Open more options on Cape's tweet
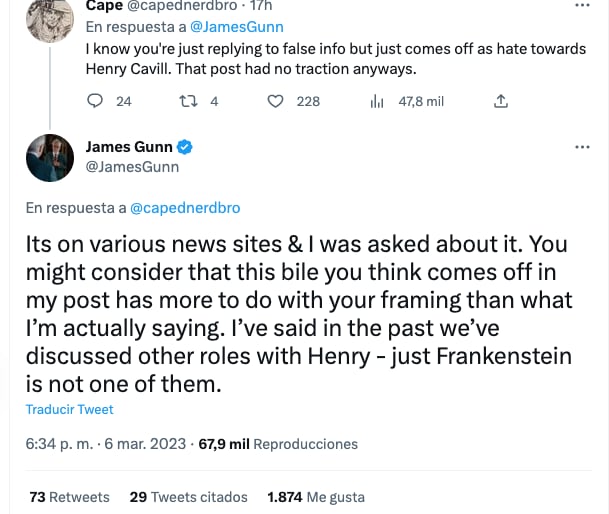The height and width of the screenshot is (514, 609). (x=583, y=5)
